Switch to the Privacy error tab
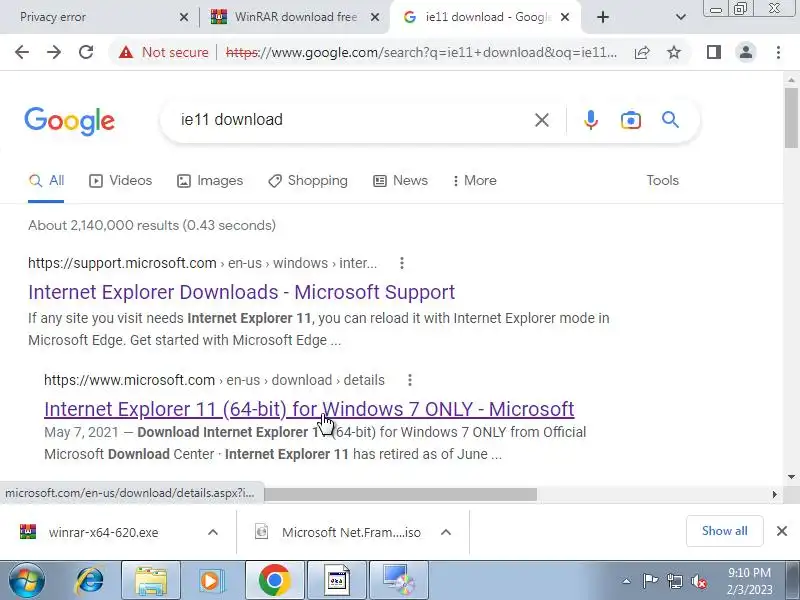This screenshot has height=600, width=800. click(97, 17)
